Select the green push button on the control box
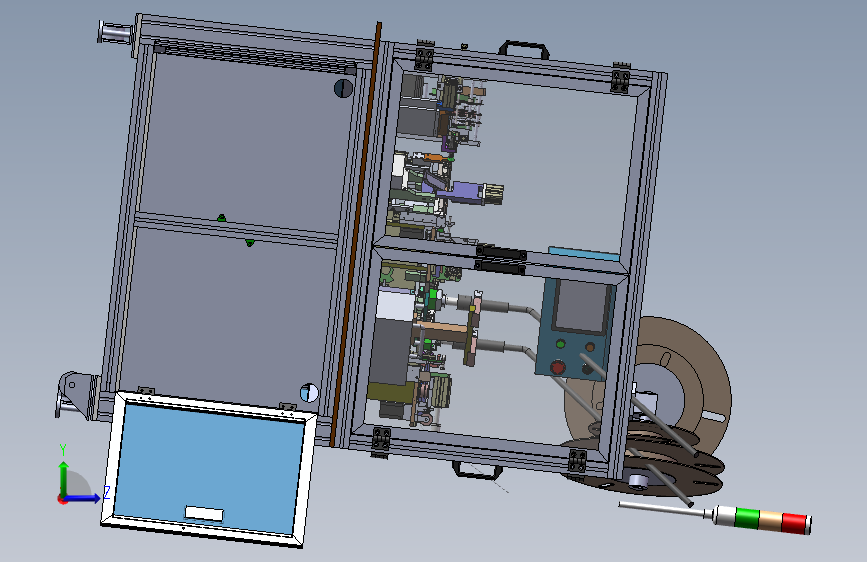The width and height of the screenshot is (867, 562). tap(560, 344)
